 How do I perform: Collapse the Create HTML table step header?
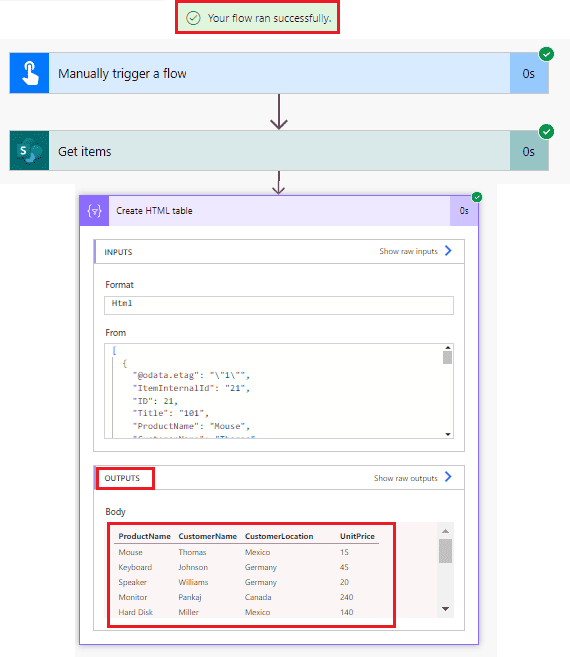pos(279,211)
